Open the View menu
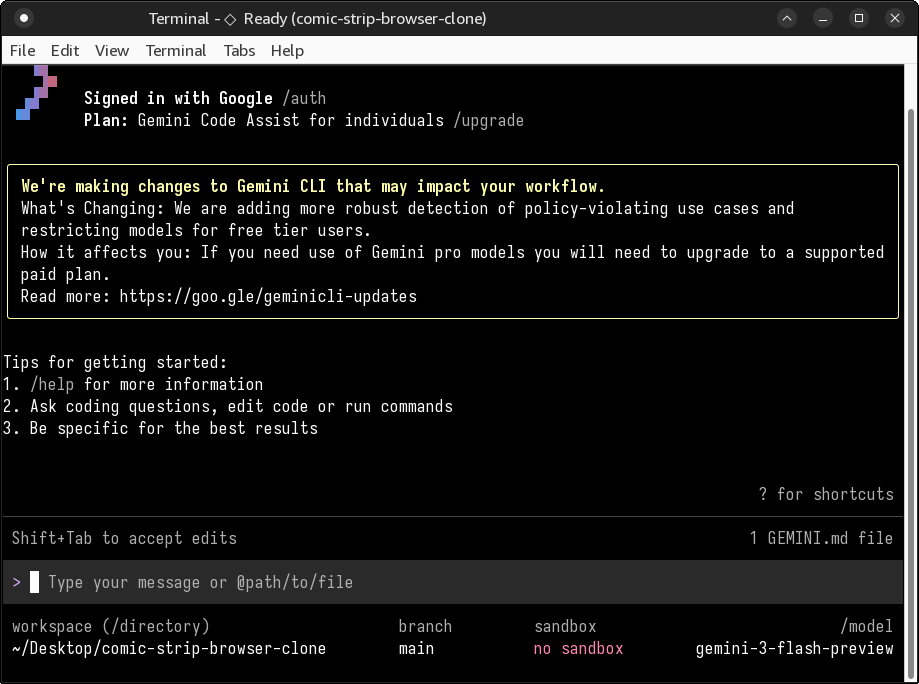This screenshot has height=684, width=919. [112, 50]
